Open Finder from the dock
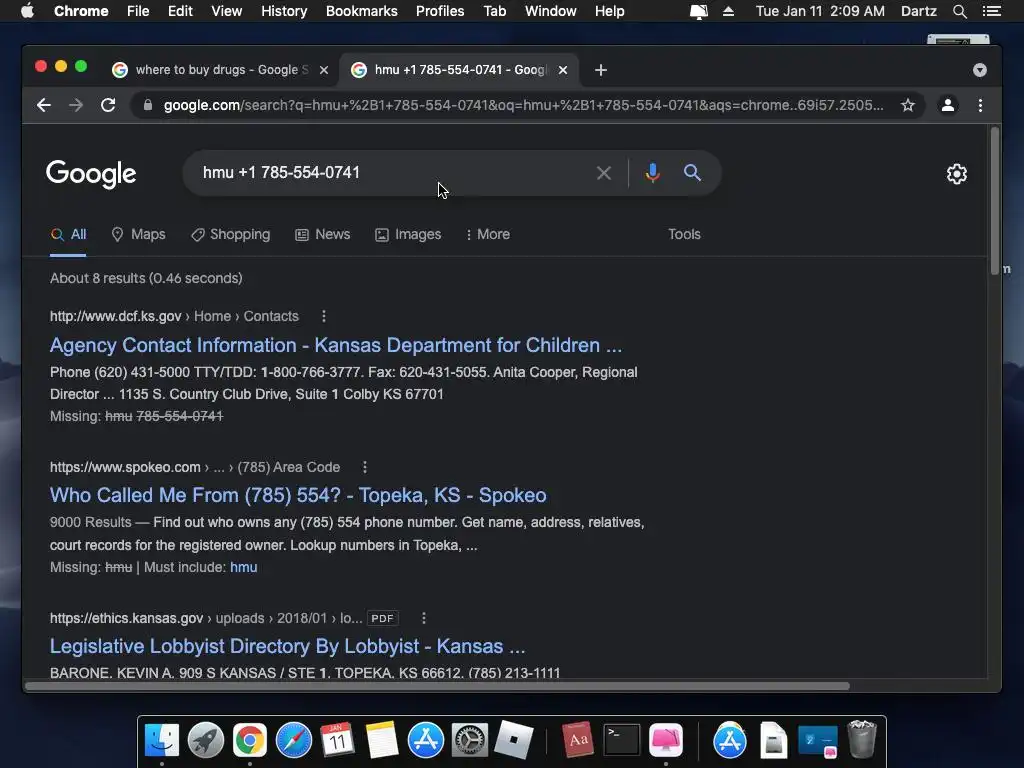This screenshot has height=768, width=1024. 162,741
